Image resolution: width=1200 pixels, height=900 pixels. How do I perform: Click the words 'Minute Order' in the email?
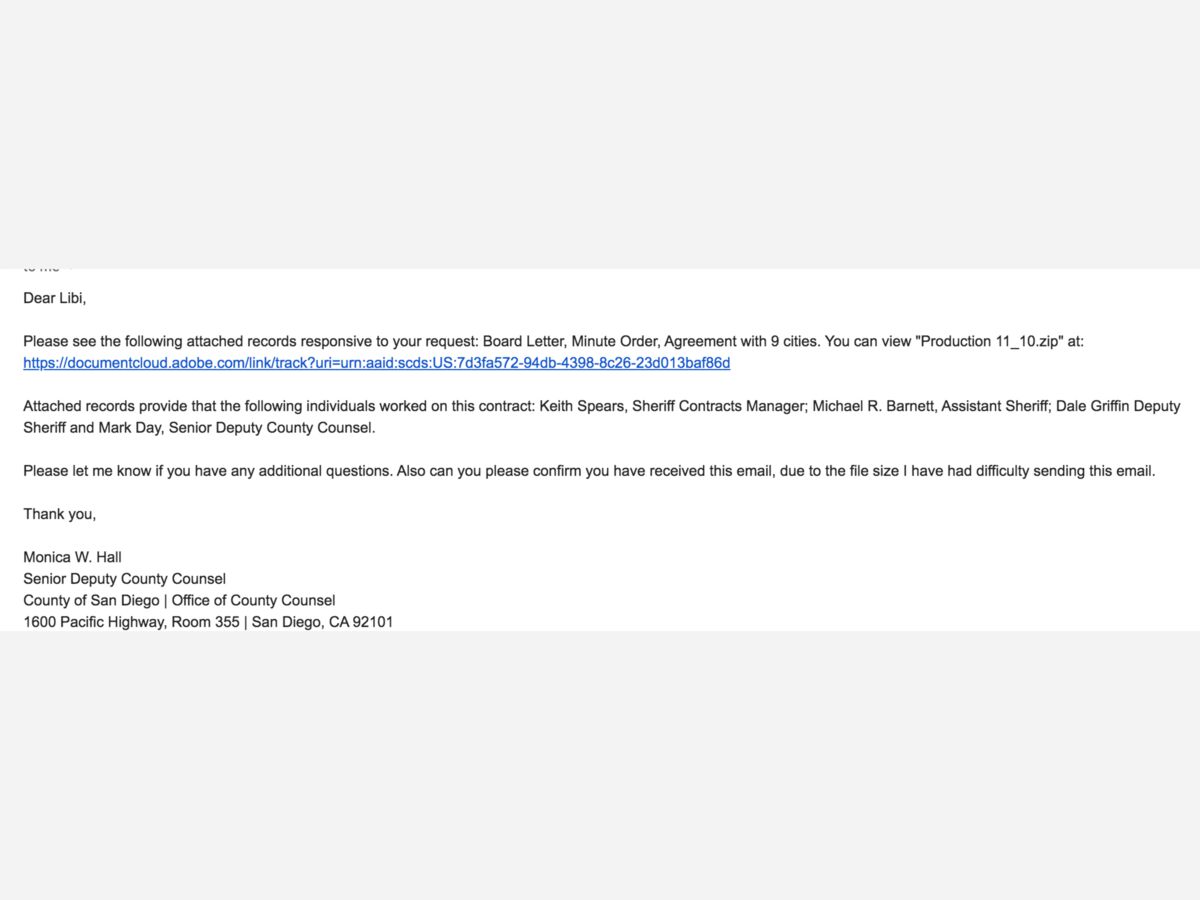coord(614,341)
